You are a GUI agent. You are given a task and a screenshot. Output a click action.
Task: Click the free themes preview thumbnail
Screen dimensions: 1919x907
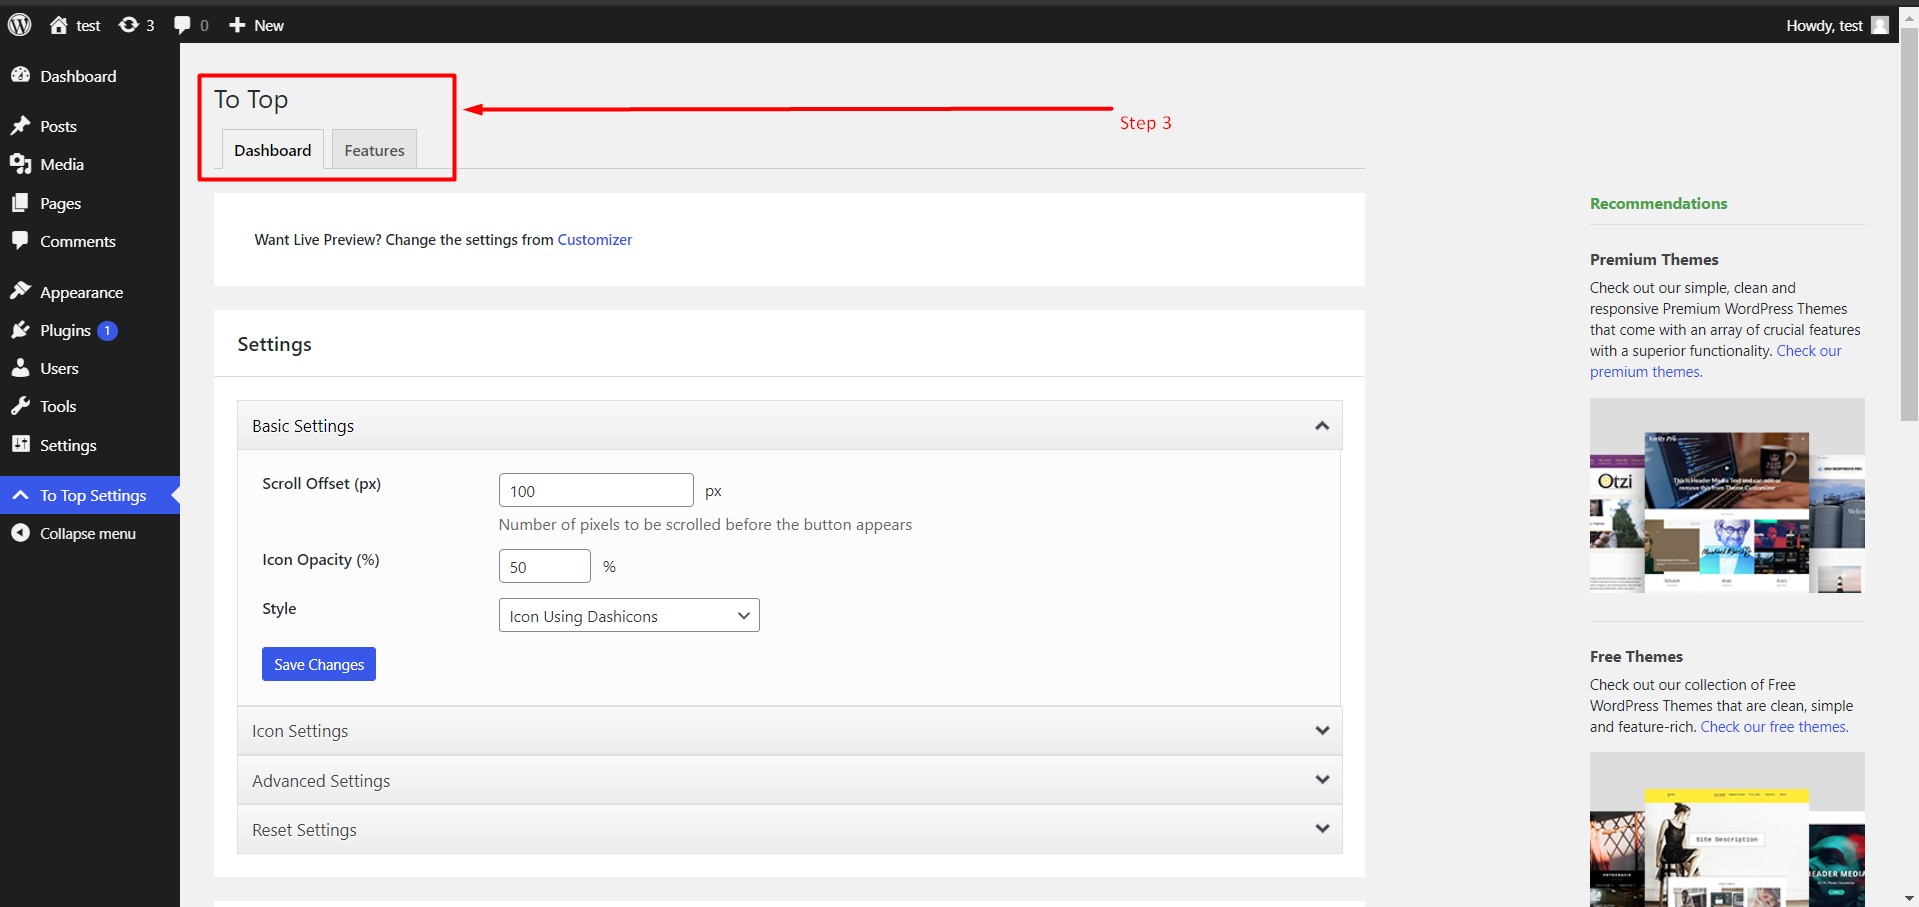[1727, 829]
